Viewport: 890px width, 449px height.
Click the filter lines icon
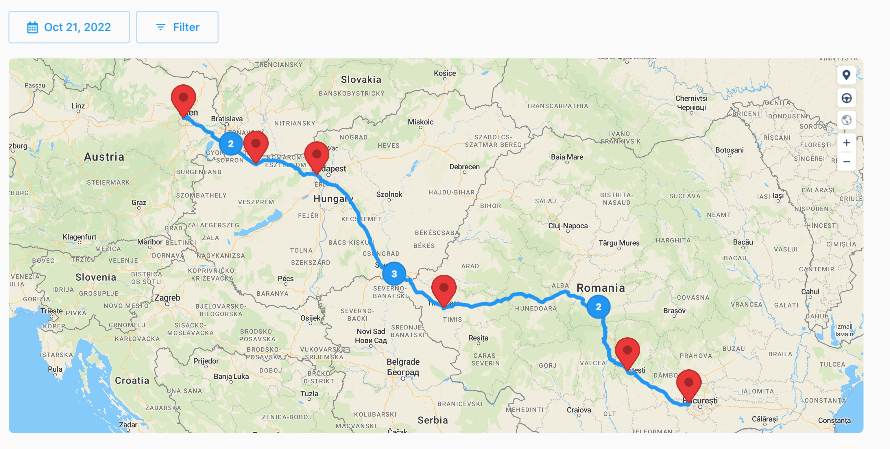(161, 27)
